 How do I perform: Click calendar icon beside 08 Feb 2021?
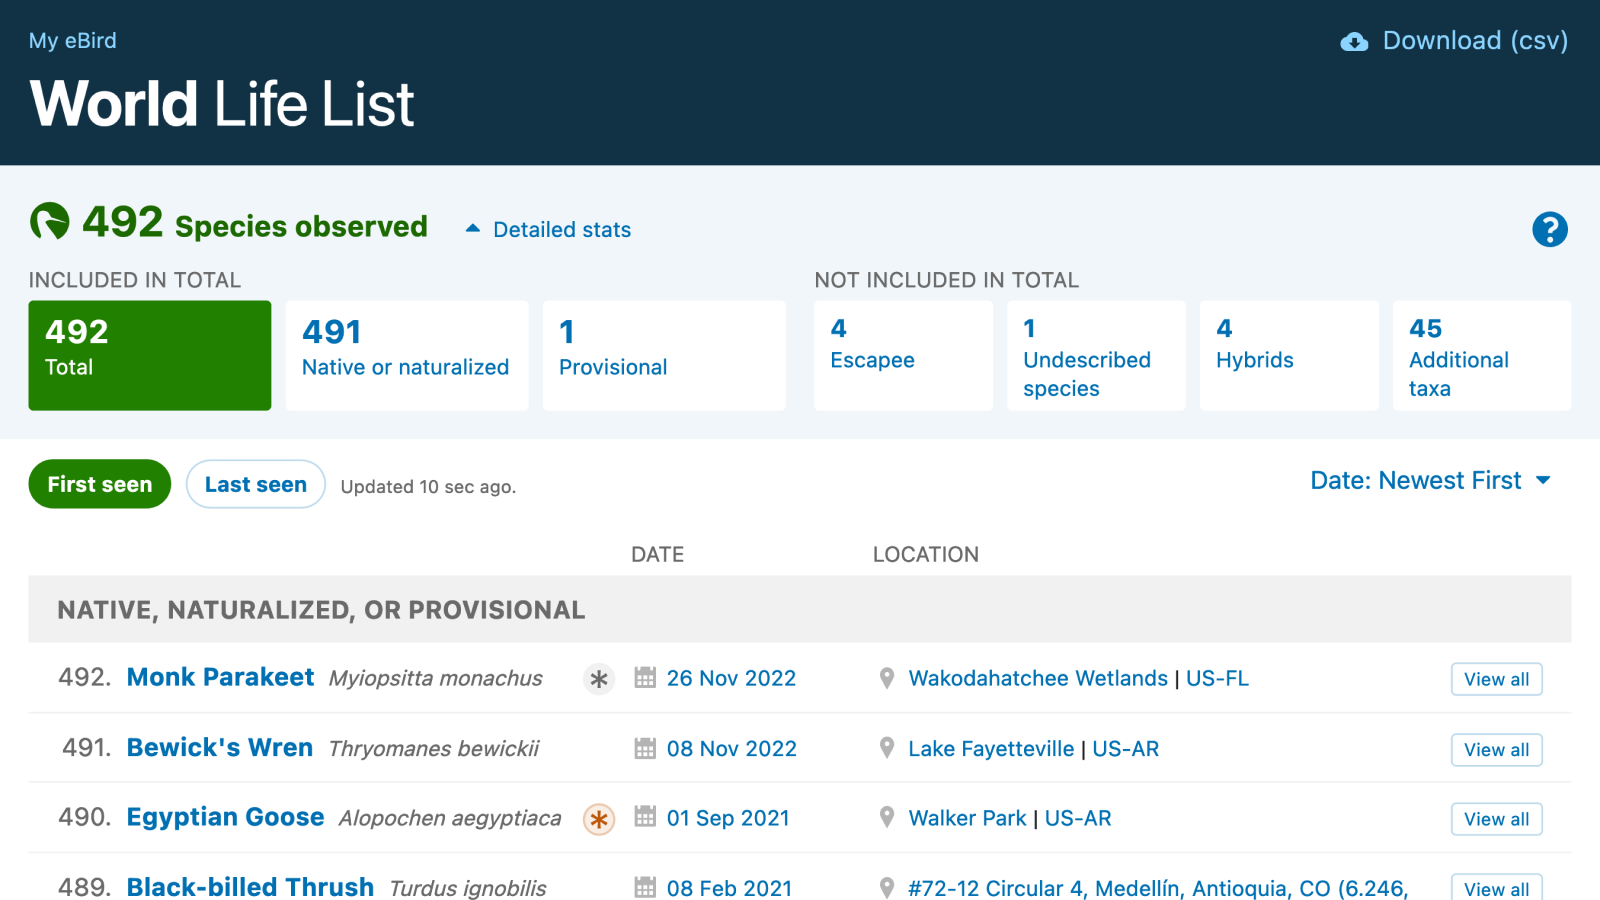point(645,887)
